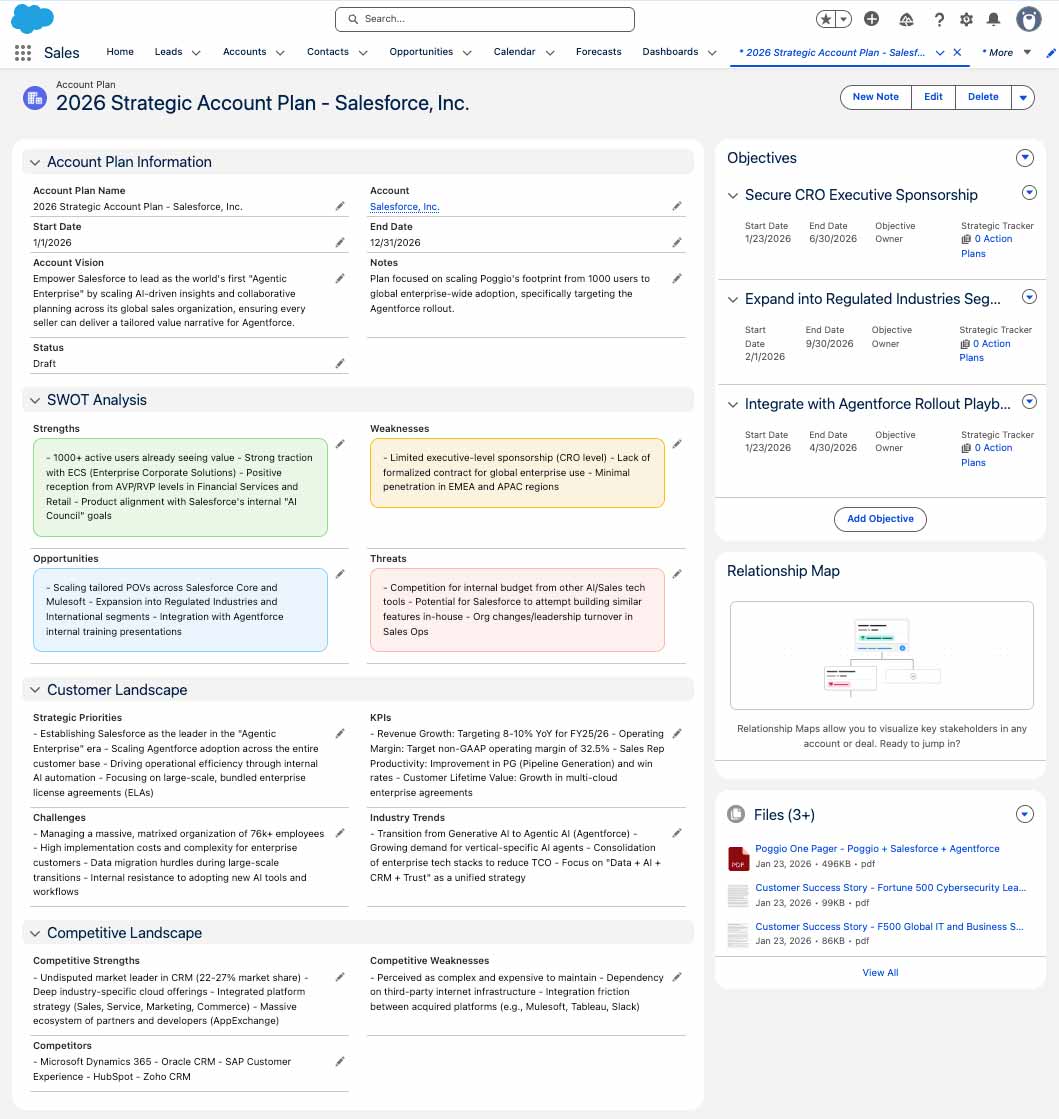Click the Poggio One Pager PDF file icon
The image size is (1059, 1119).
(x=738, y=858)
